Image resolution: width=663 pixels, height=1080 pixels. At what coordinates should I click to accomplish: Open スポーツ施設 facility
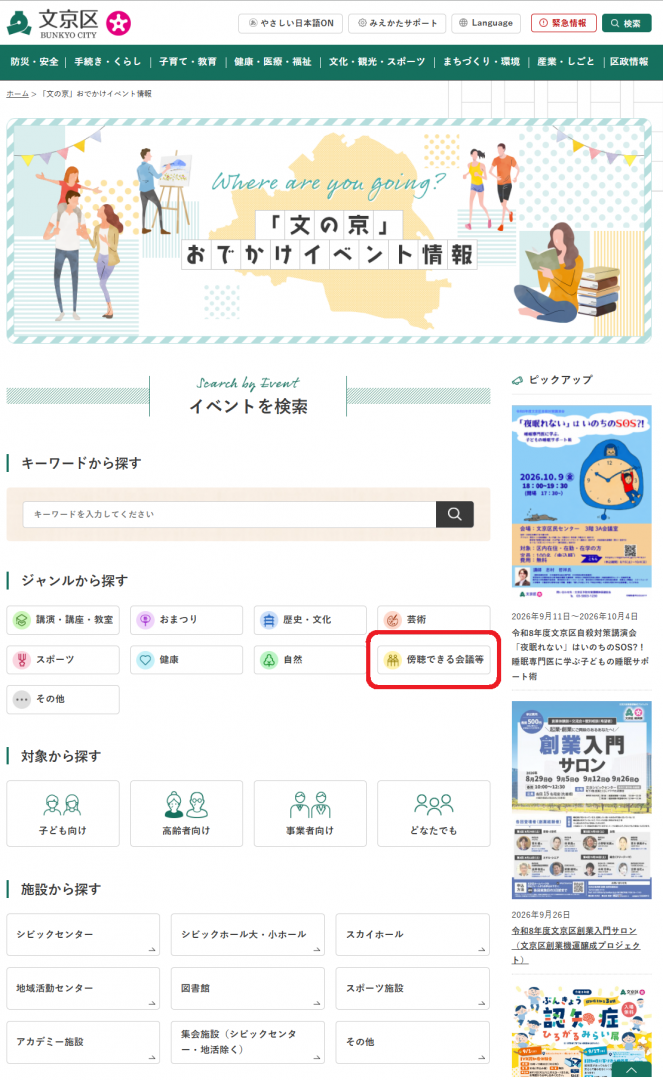[412, 988]
